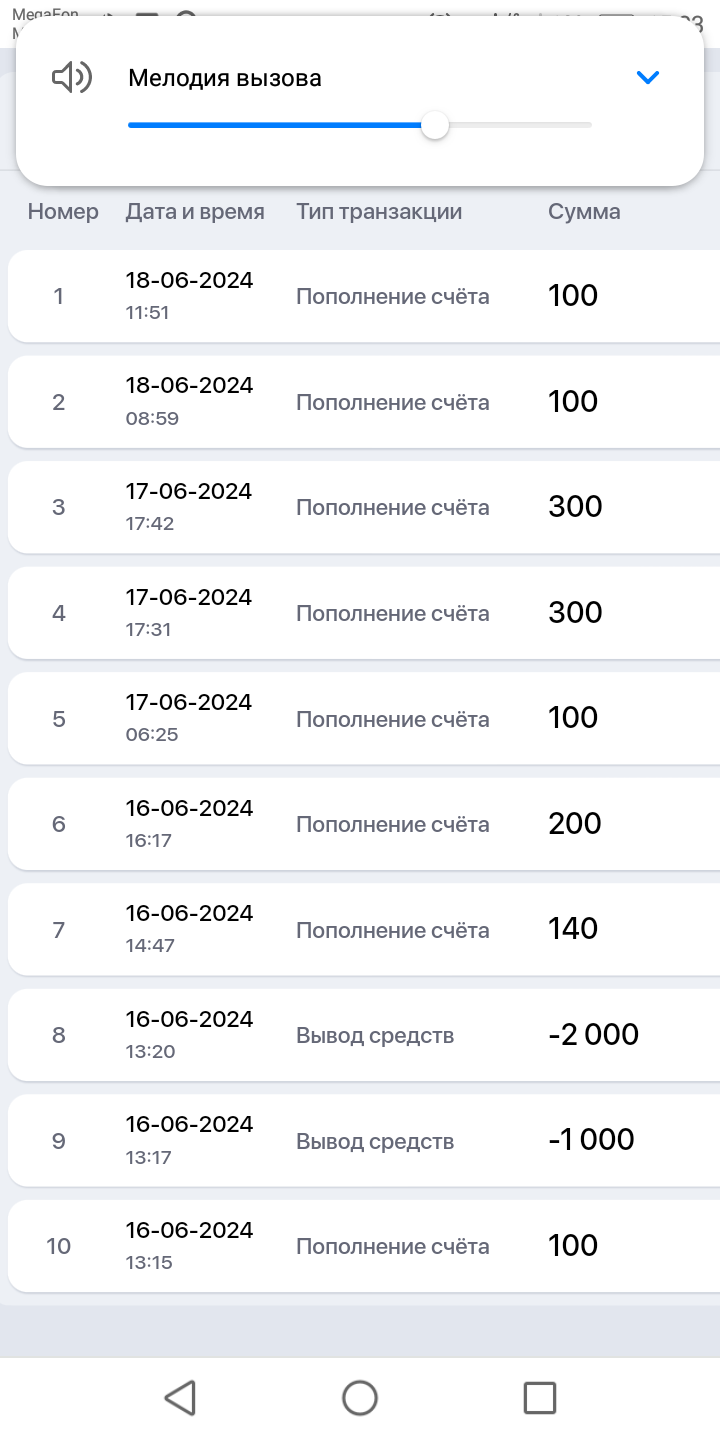Select the 200 deposit transaction row
Viewport: 720px width, 1440px height.
364,824
